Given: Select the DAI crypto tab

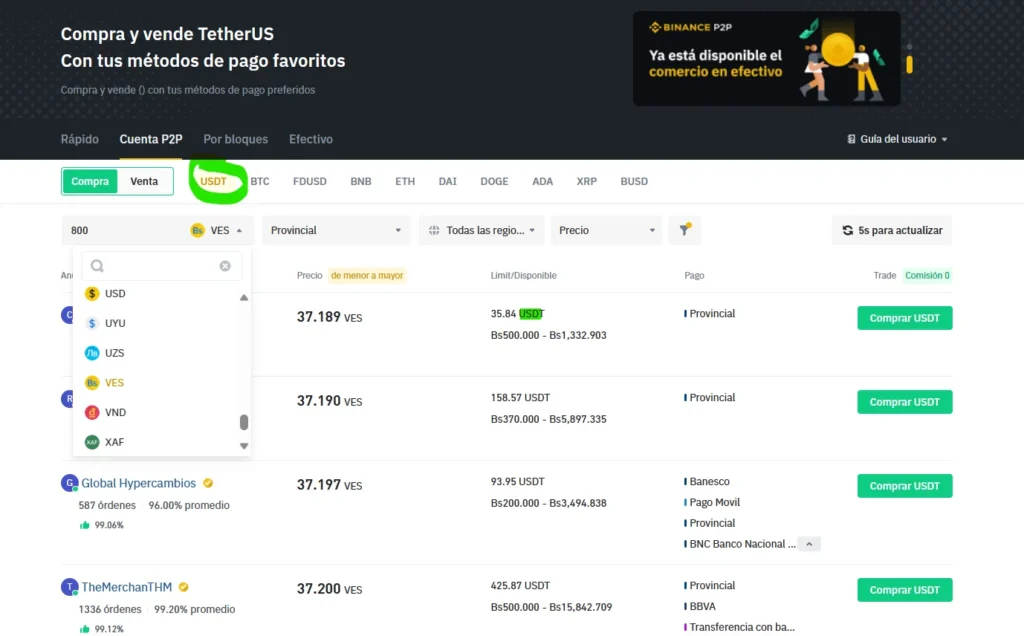Looking at the screenshot, I should (x=447, y=182).
